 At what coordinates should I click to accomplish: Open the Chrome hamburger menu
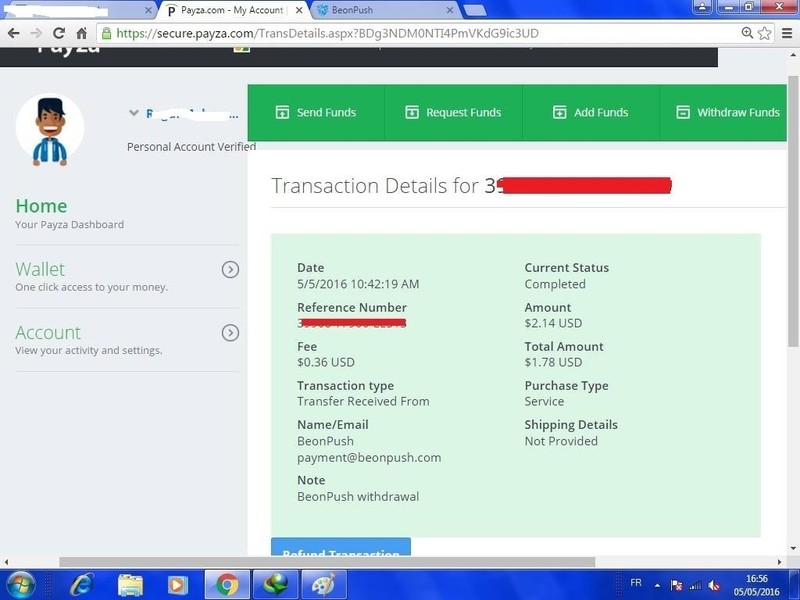pyautogui.click(x=787, y=33)
